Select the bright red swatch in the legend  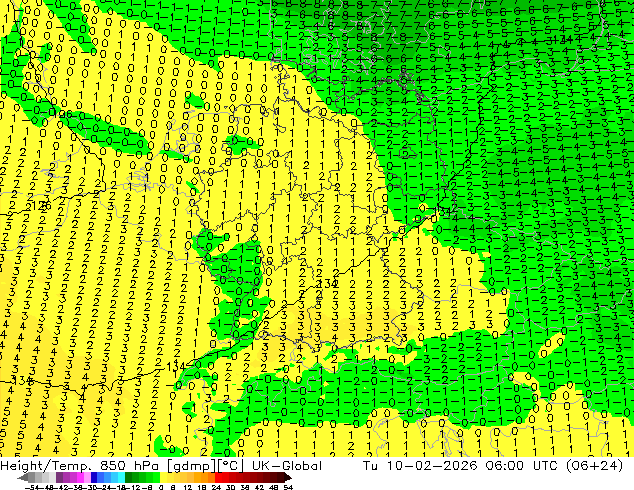tap(218, 477)
